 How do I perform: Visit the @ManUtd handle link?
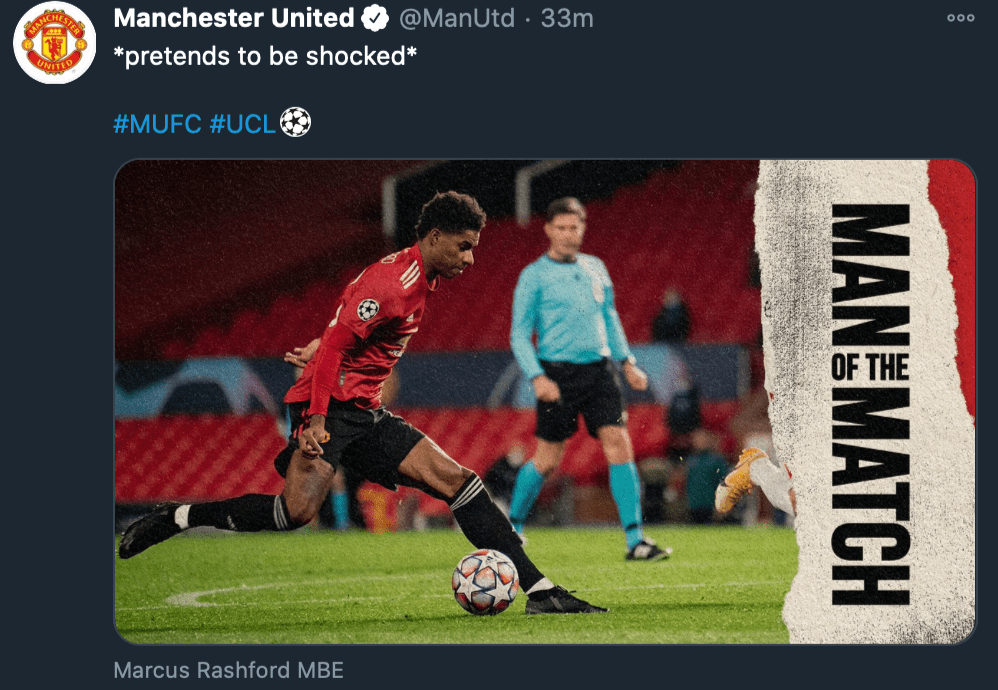tap(456, 18)
